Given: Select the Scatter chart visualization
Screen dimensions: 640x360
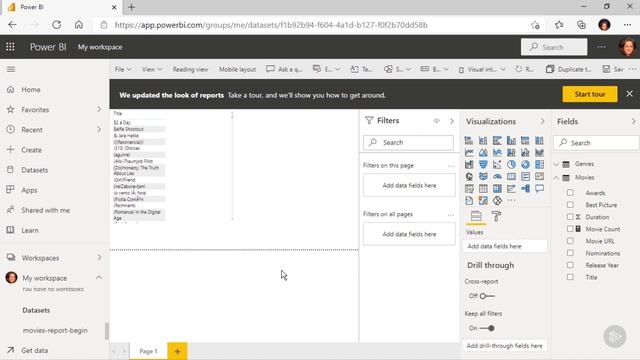Looking at the screenshot, I should coord(497,164).
